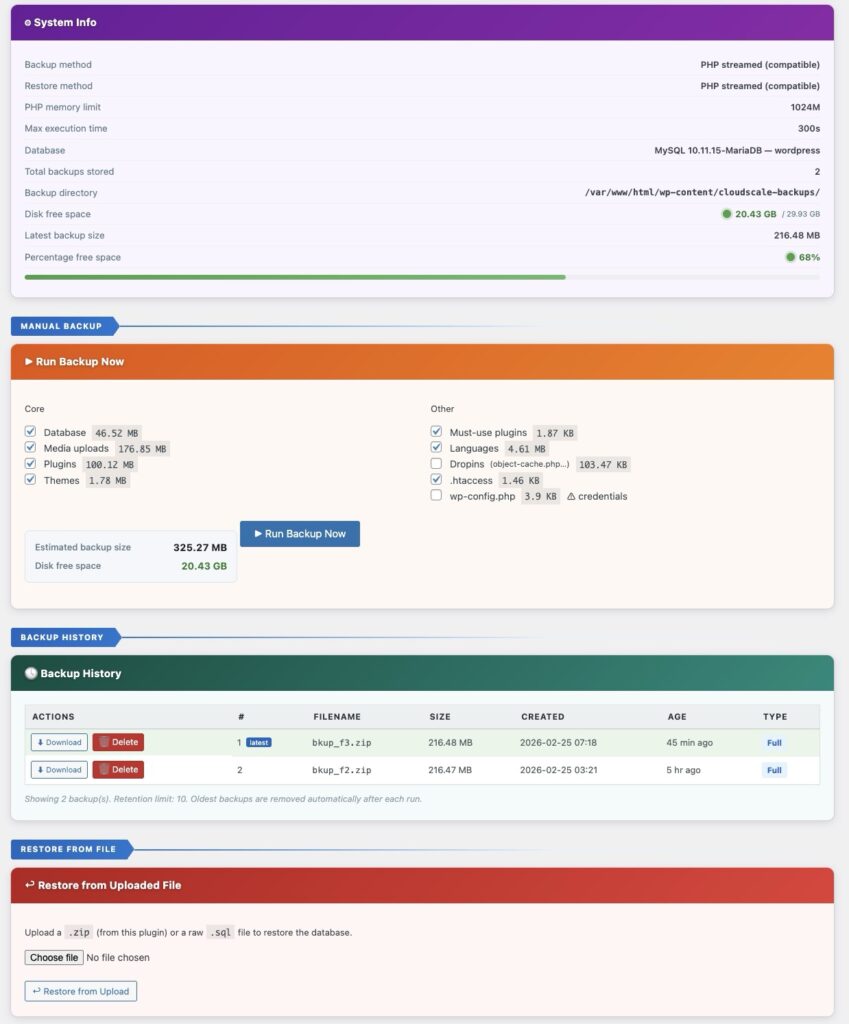Viewport: 849px width, 1024px height.
Task: Uncheck the Database backup checkbox
Action: (x=28, y=432)
